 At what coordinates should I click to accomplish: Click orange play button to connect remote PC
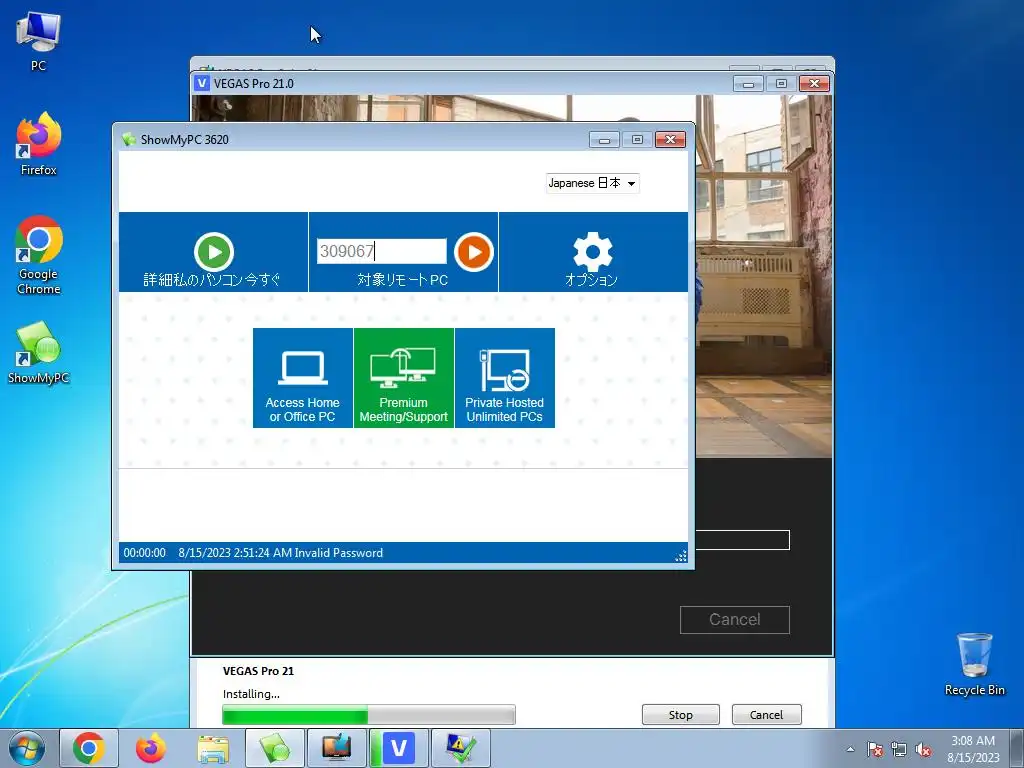click(473, 251)
